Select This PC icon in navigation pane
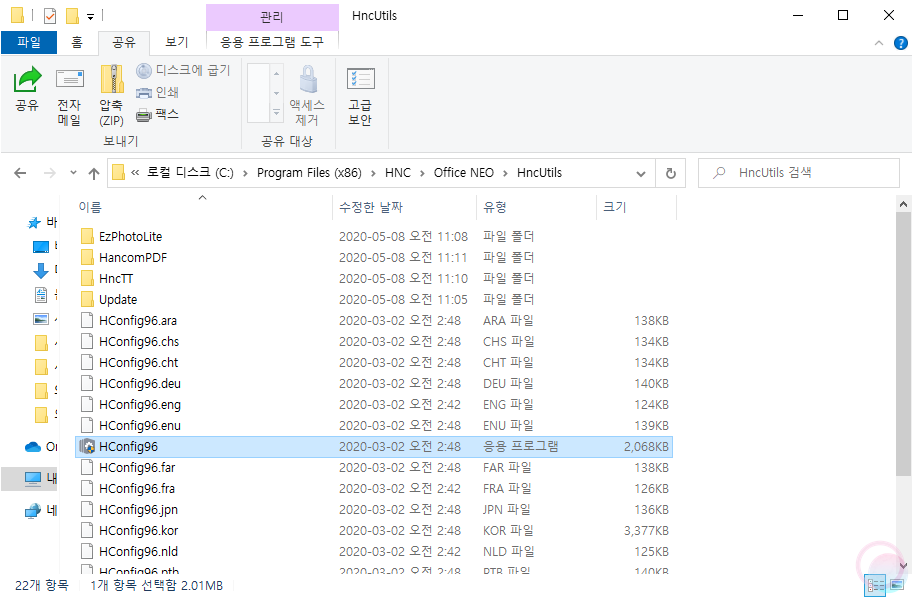 [33, 478]
